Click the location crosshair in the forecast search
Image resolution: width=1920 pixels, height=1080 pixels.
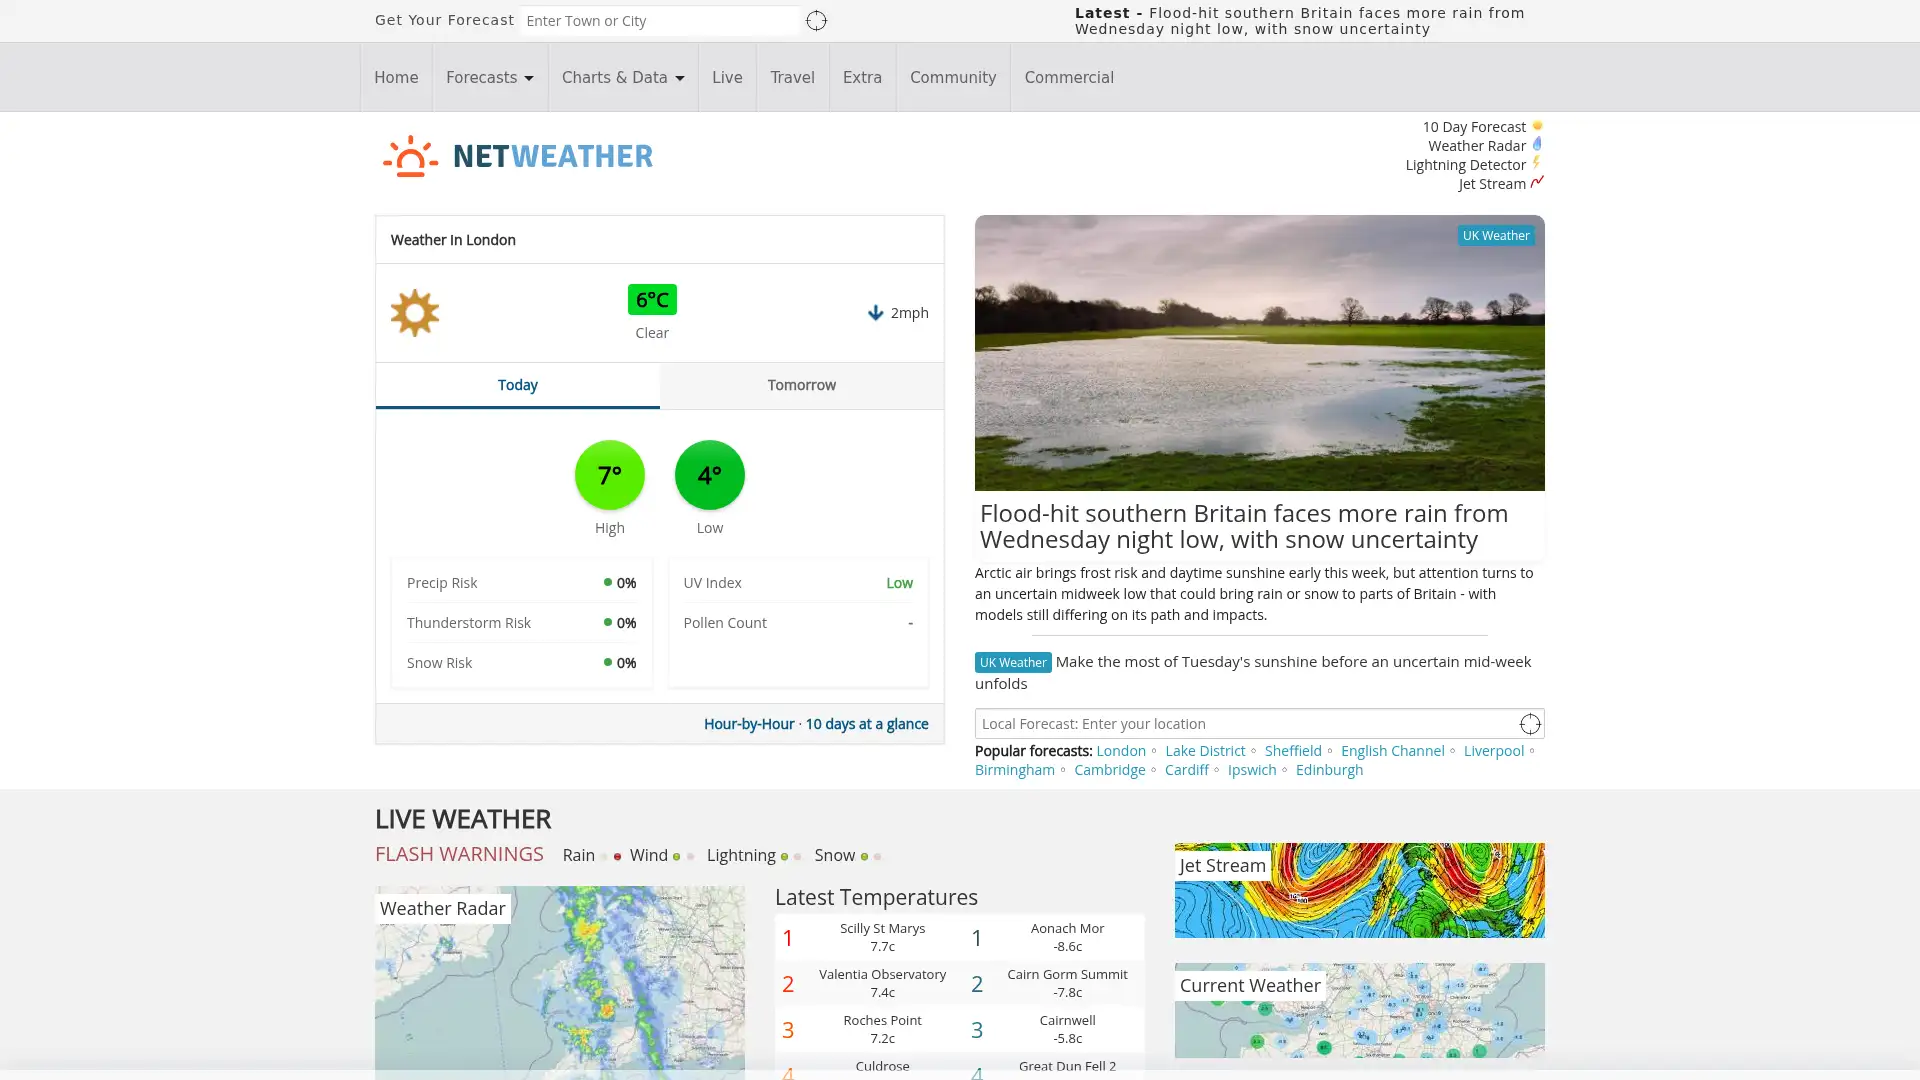816,20
